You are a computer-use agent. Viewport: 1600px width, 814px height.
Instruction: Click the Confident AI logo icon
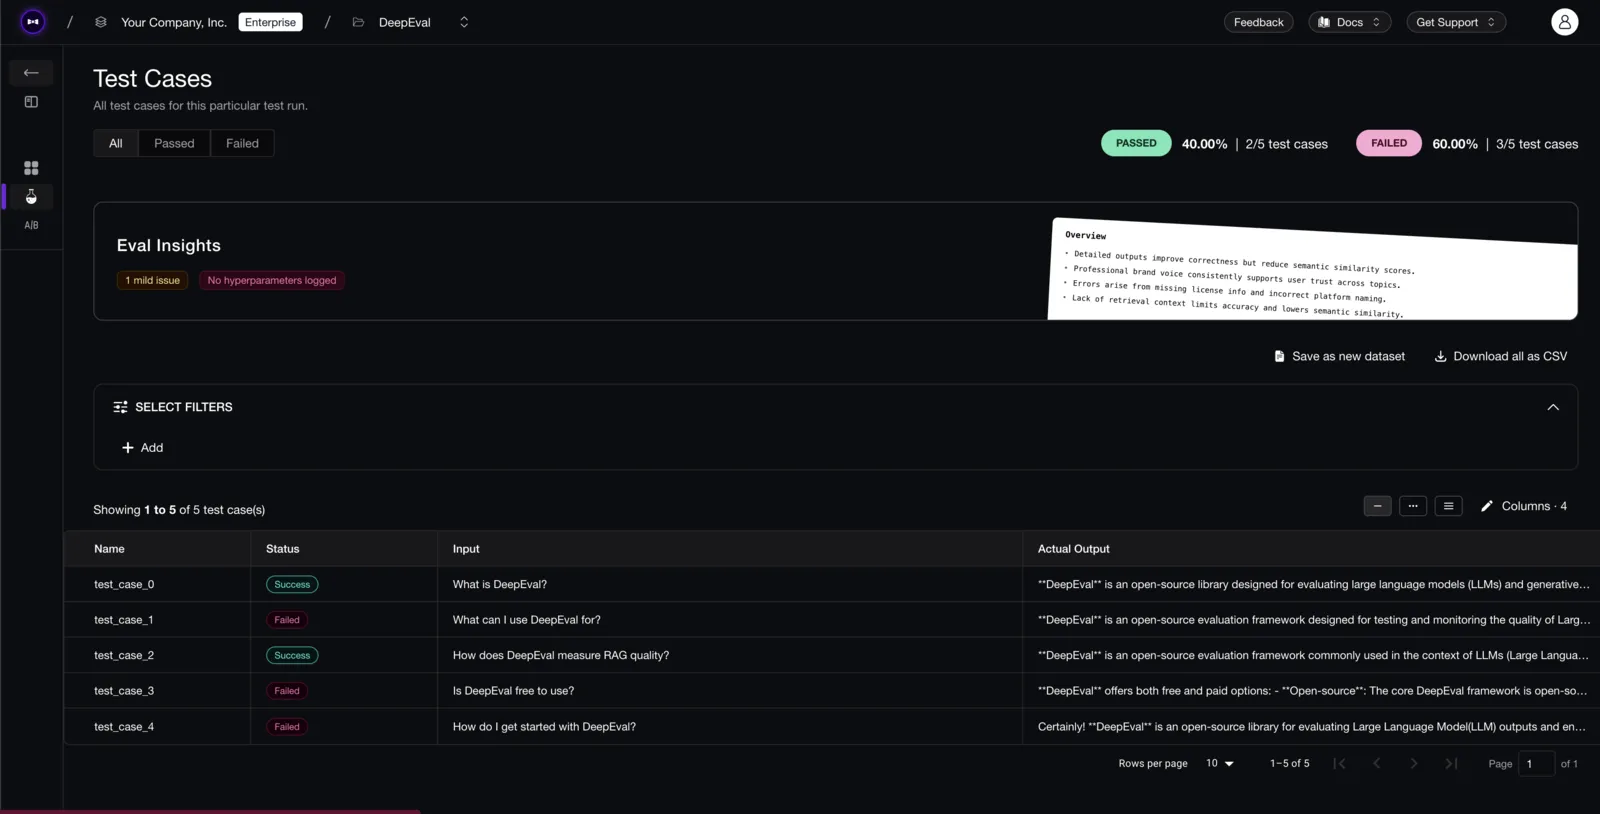pos(33,21)
